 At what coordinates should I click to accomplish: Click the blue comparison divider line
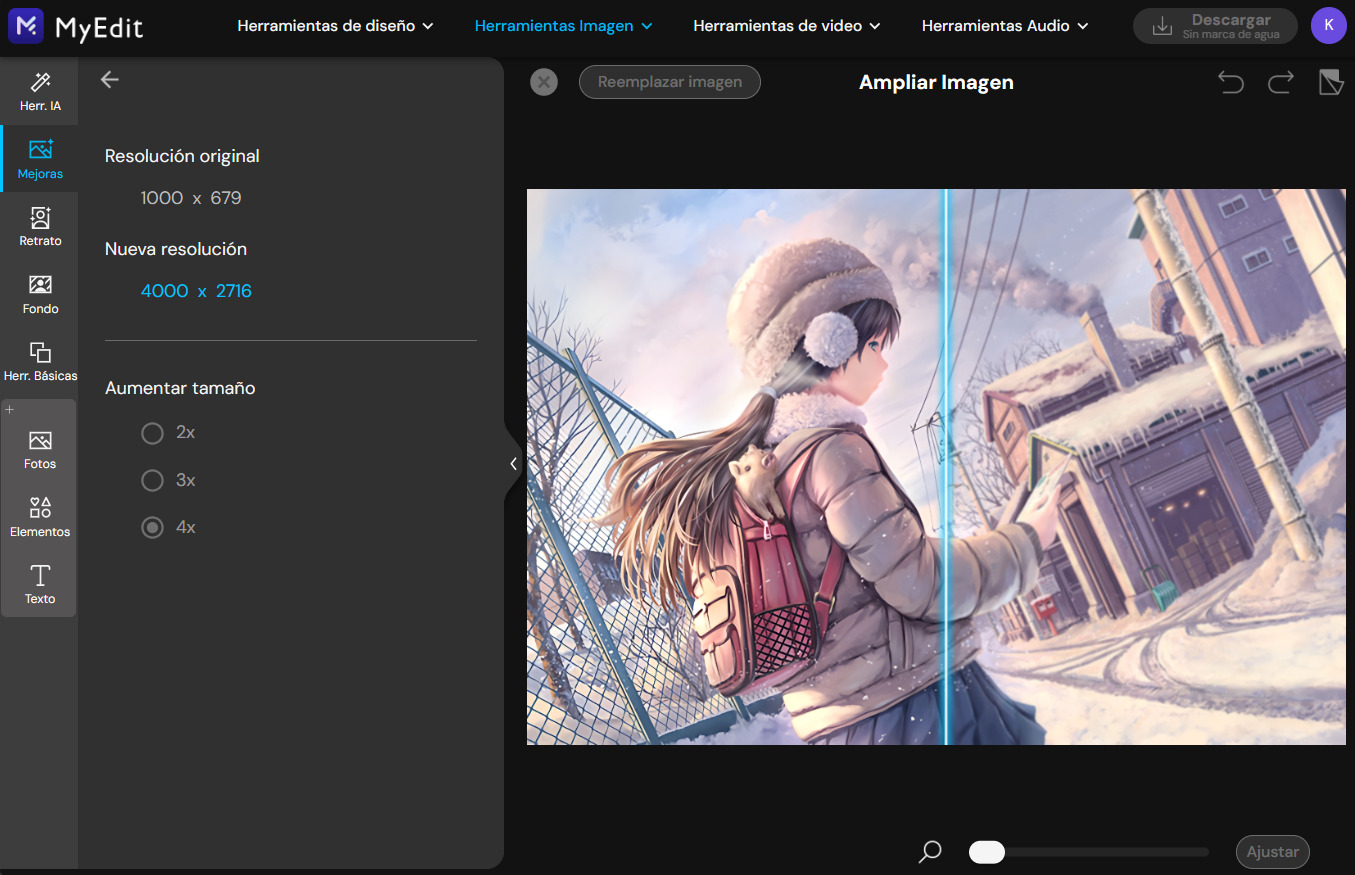click(x=946, y=467)
